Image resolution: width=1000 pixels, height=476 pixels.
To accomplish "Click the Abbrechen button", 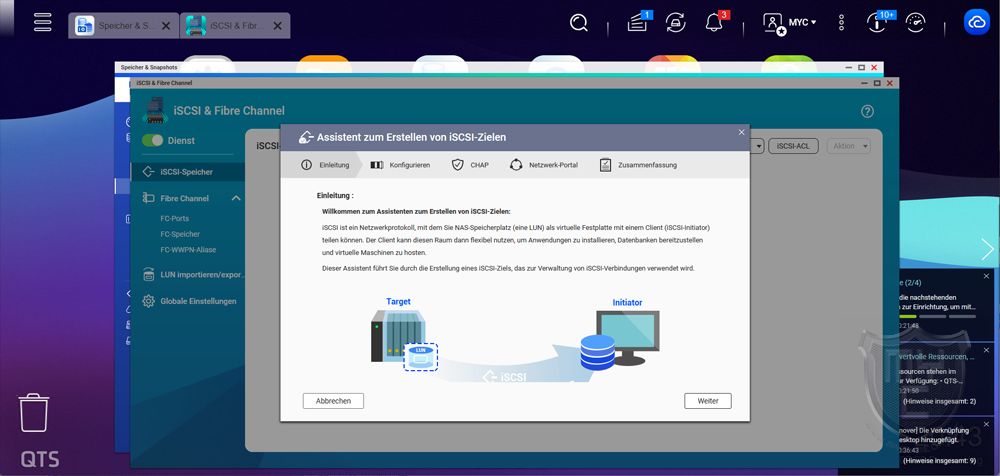I will pos(333,401).
